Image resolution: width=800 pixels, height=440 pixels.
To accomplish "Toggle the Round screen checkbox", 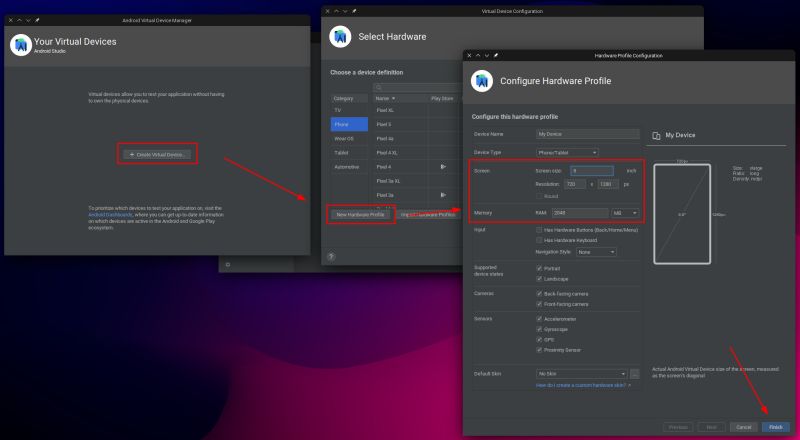I will point(539,196).
